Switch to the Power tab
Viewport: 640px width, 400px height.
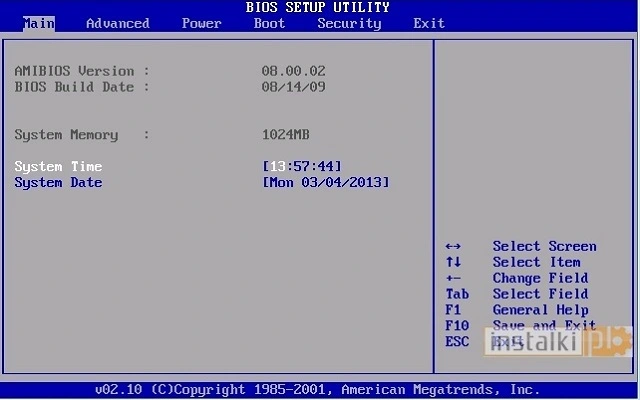[x=202, y=23]
